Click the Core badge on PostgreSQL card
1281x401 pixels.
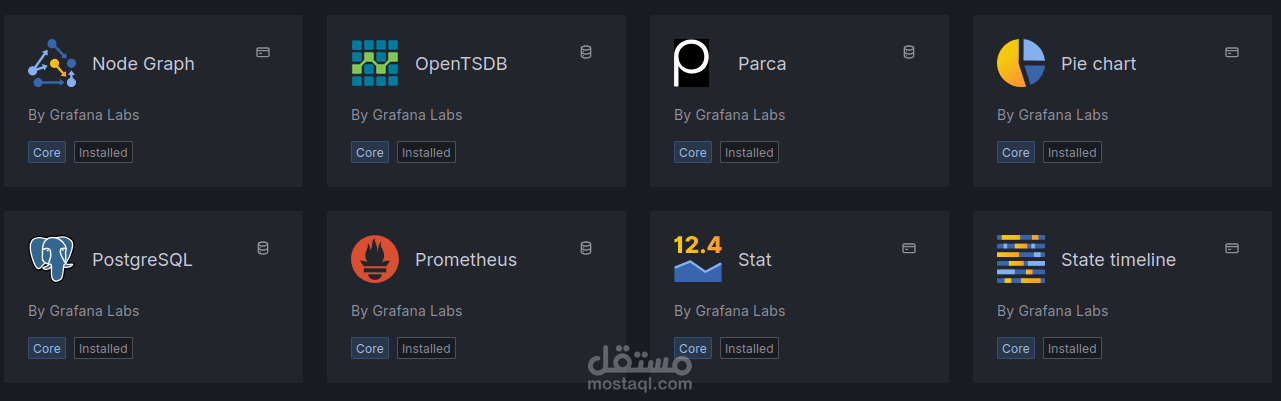coord(47,349)
